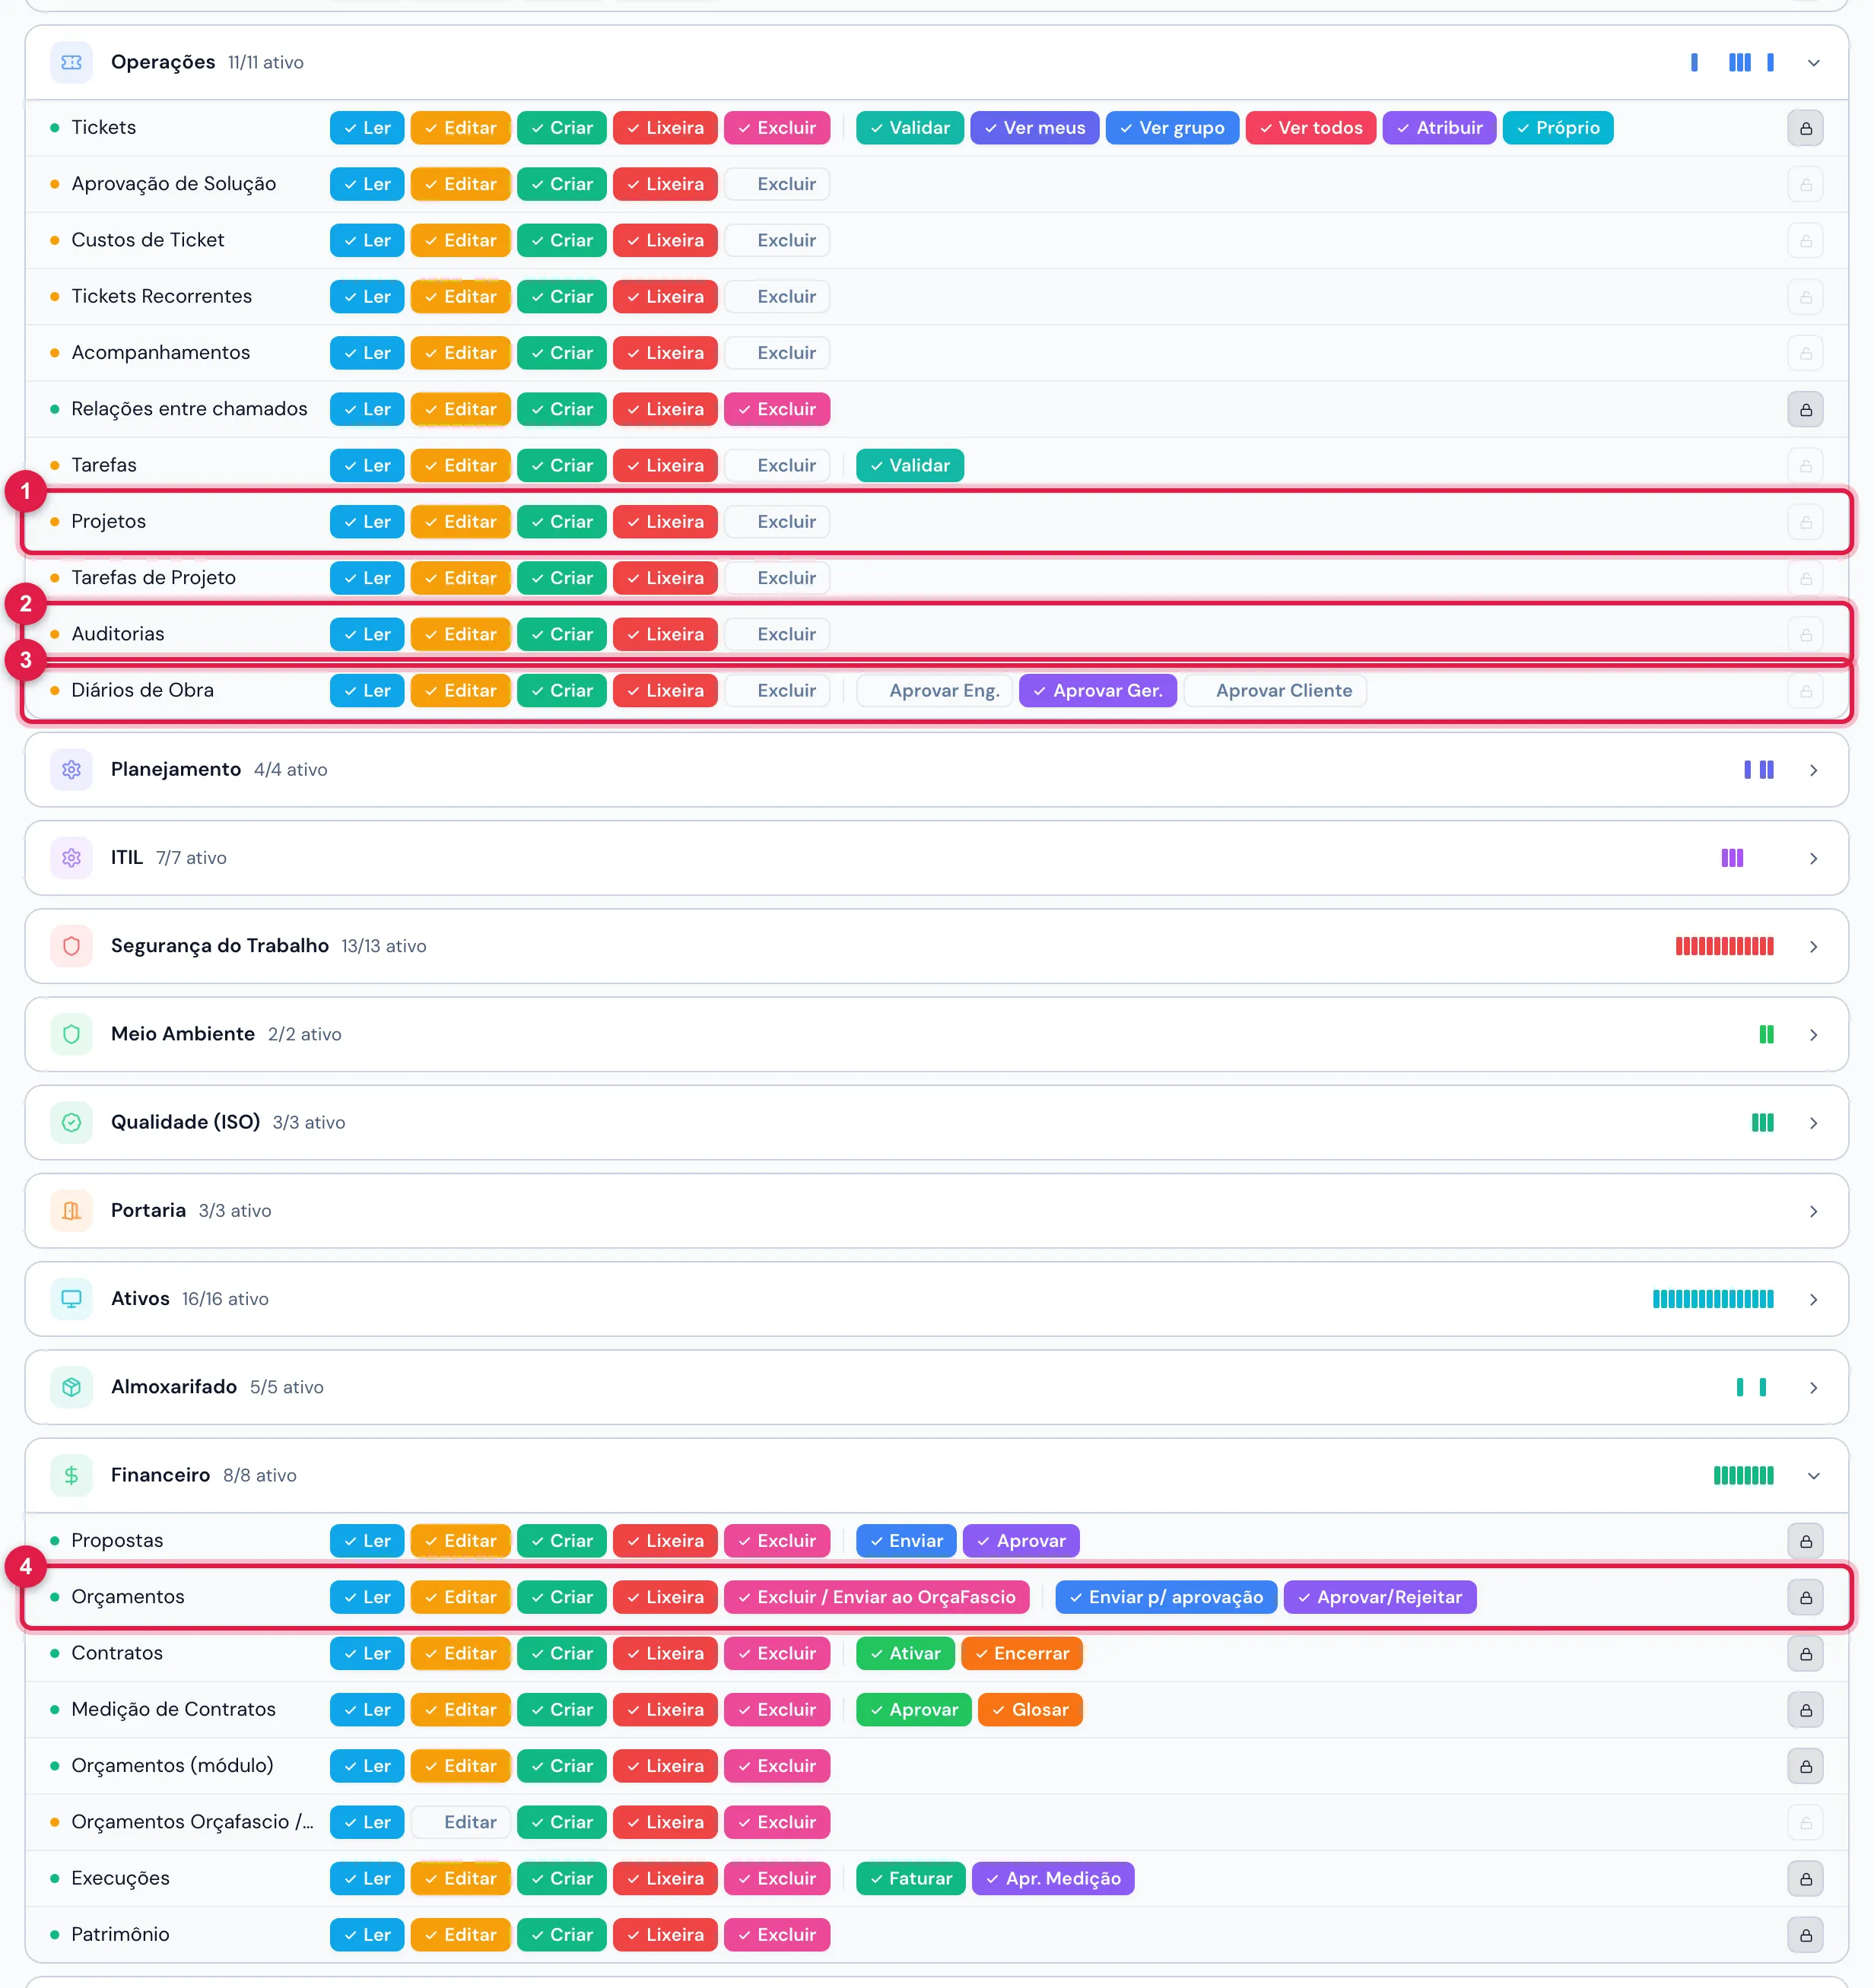Click Encerrar in Contratos row
The height and width of the screenshot is (1988, 1874).
point(1022,1654)
